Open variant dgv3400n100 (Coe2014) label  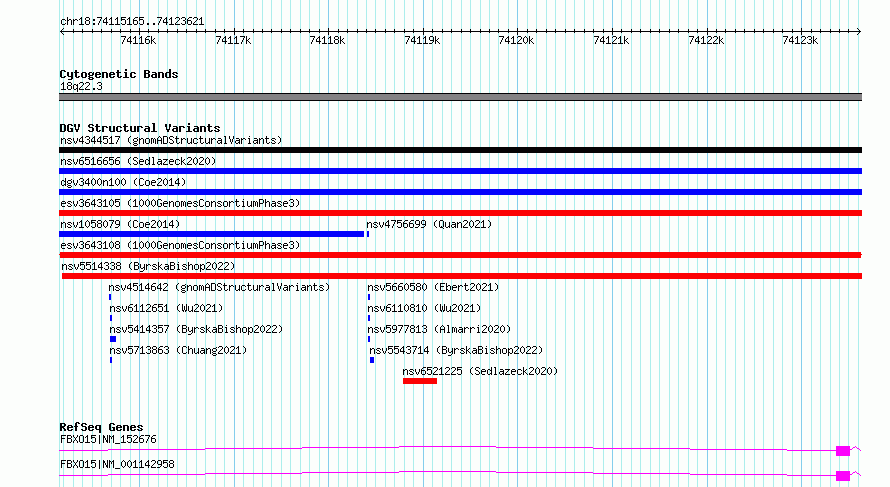(123, 182)
